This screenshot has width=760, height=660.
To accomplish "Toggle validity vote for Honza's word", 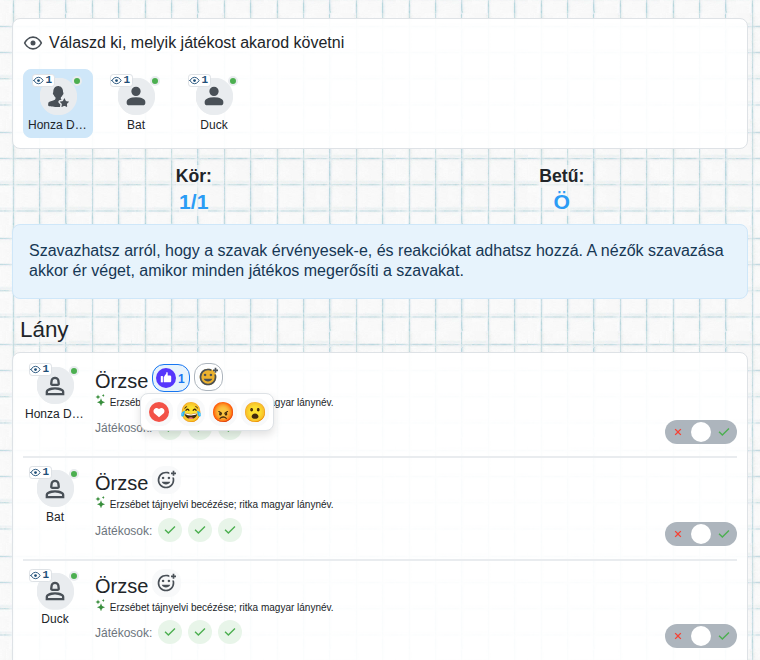I will point(701,432).
